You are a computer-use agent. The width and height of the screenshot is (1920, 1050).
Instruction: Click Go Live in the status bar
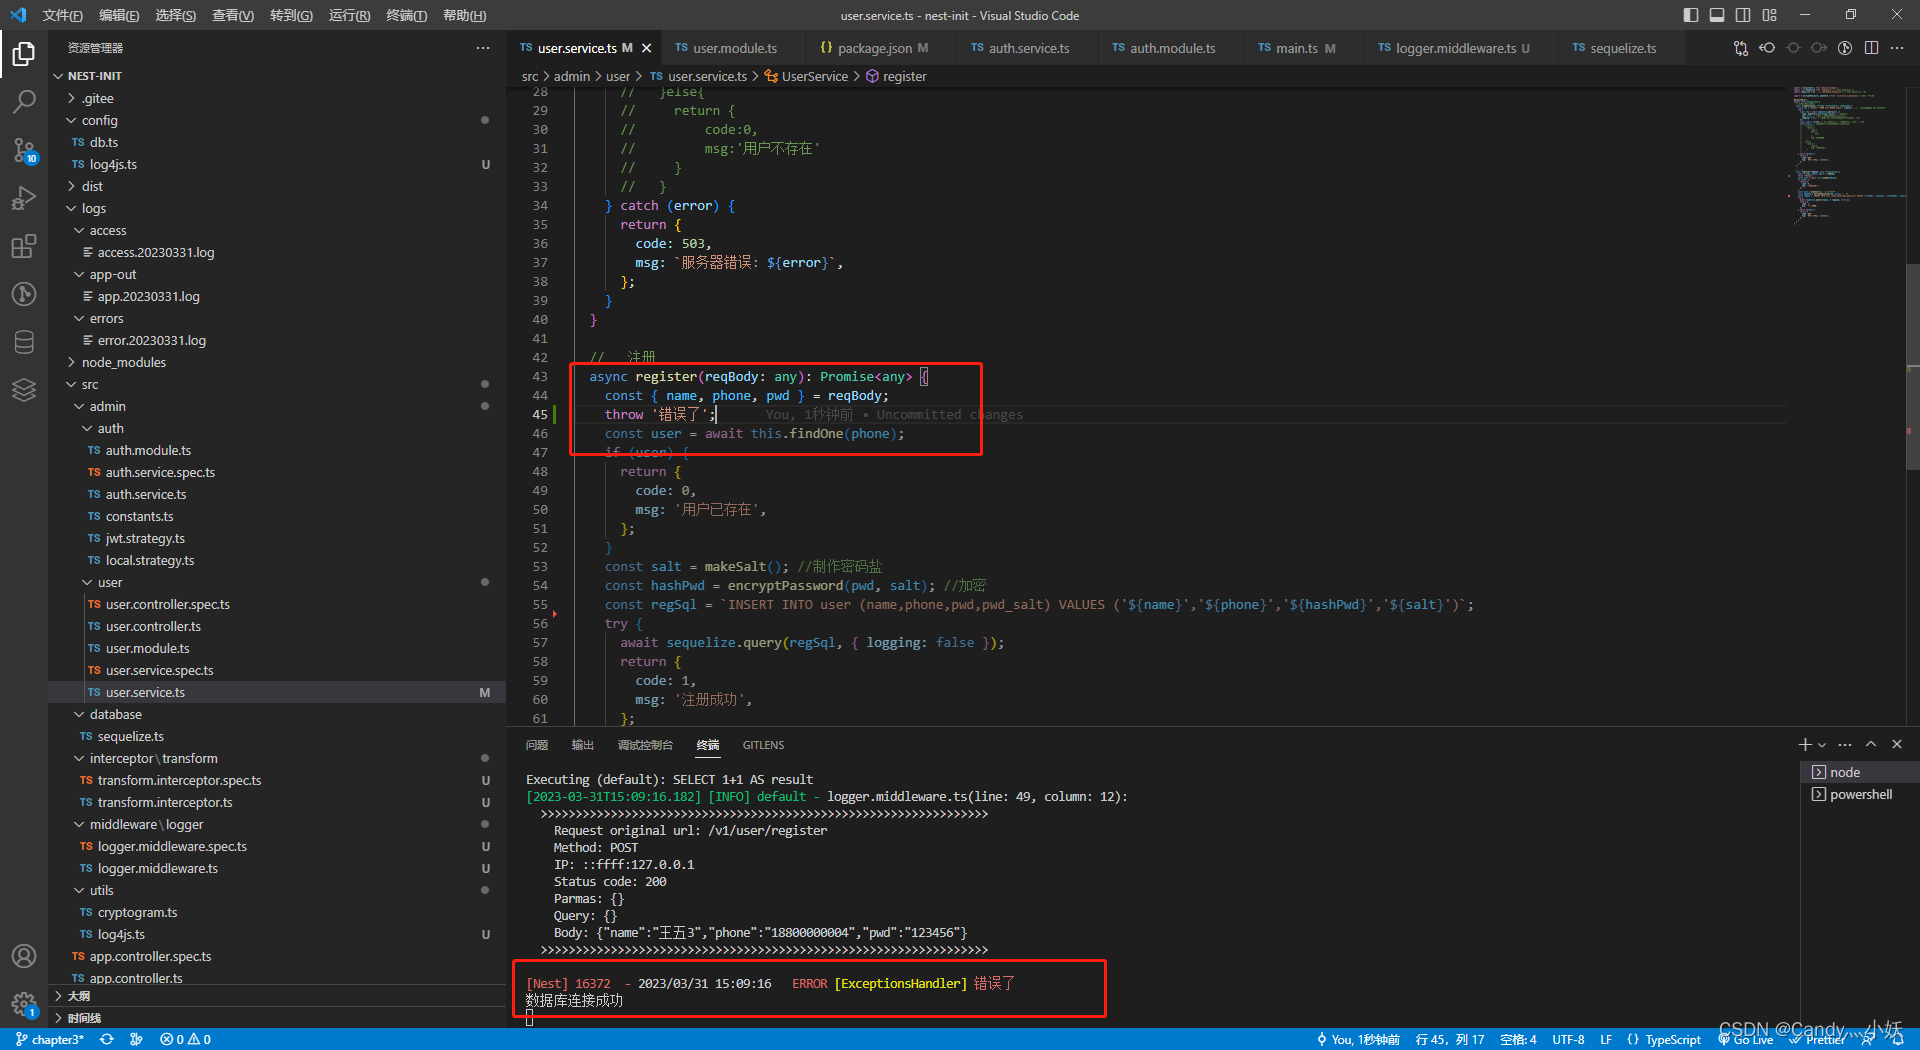tap(1746, 1039)
